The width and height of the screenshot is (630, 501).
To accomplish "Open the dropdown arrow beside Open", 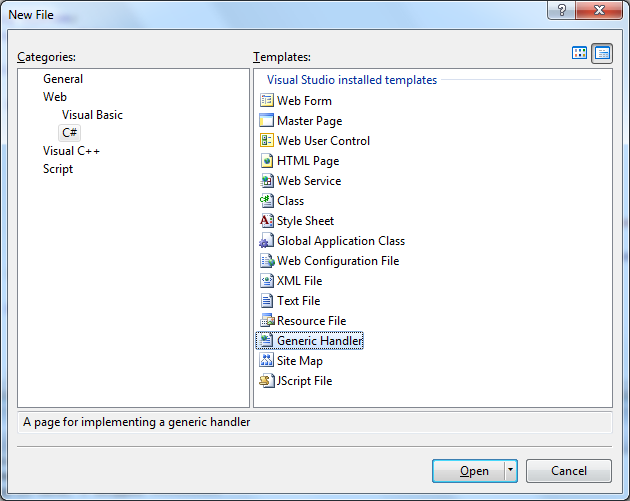I will pyautogui.click(x=511, y=471).
